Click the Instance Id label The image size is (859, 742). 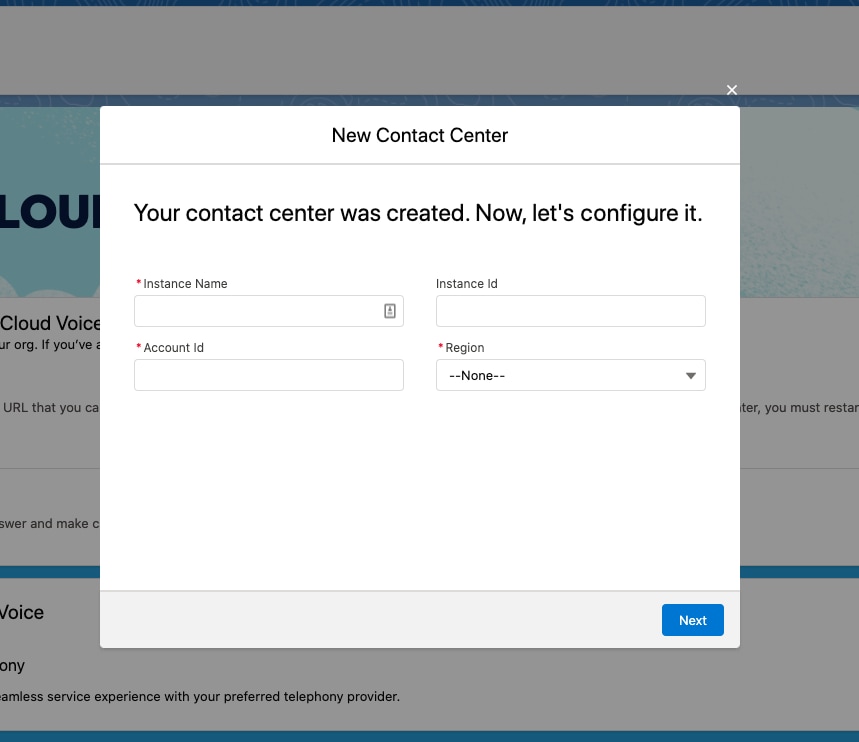pyautogui.click(x=467, y=284)
